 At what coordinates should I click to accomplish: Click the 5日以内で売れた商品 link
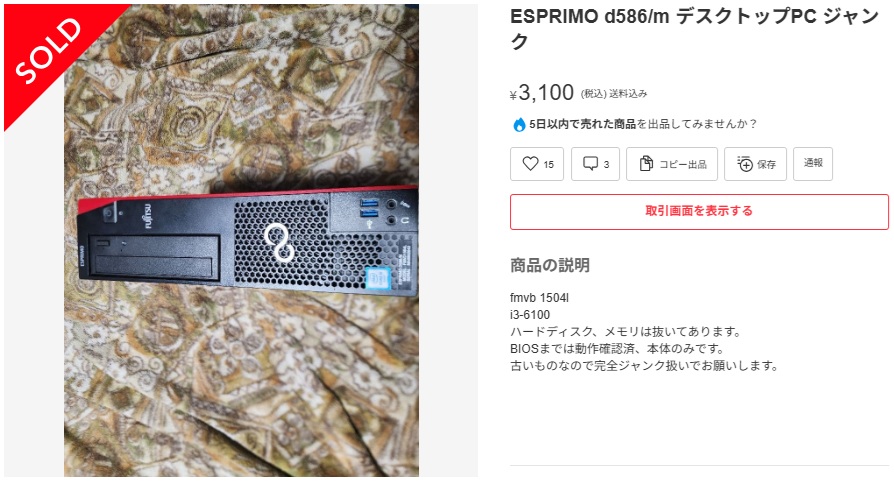pyautogui.click(x=582, y=124)
